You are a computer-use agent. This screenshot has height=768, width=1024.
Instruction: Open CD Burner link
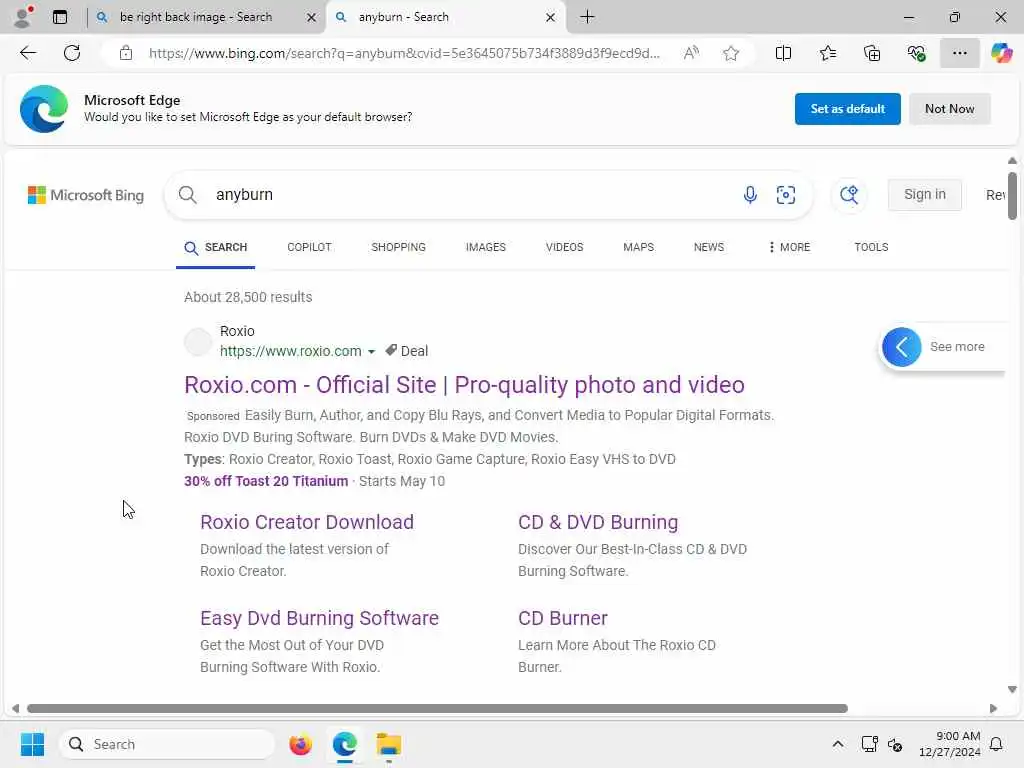pos(562,618)
